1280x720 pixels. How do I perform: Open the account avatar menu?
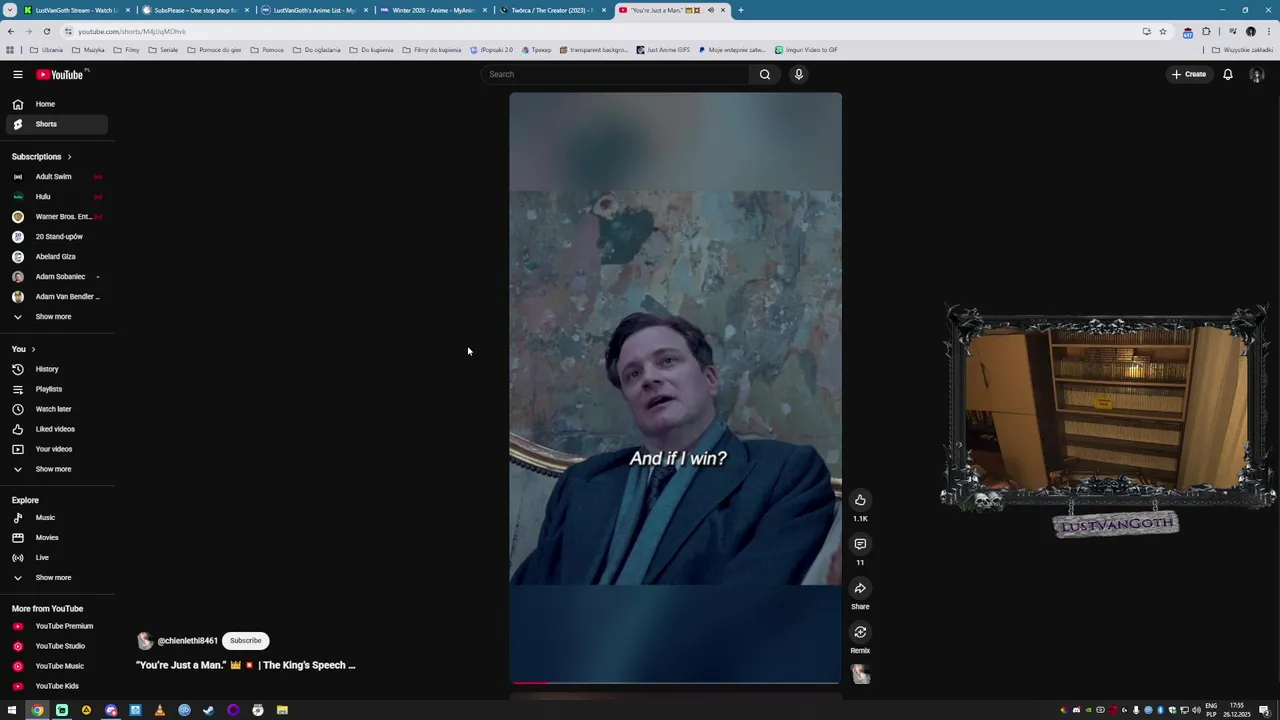click(x=1257, y=74)
